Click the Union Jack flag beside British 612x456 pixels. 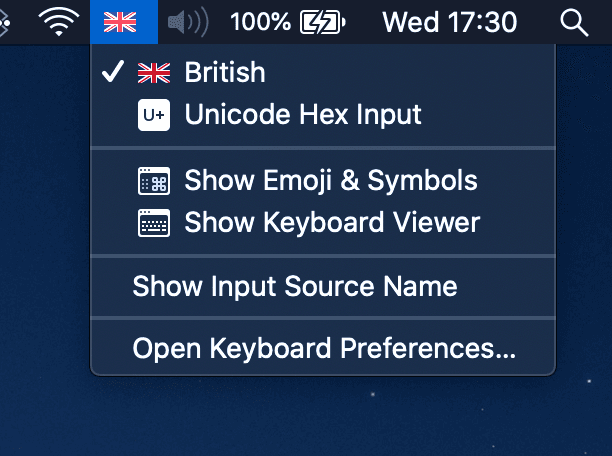pyautogui.click(x=154, y=73)
